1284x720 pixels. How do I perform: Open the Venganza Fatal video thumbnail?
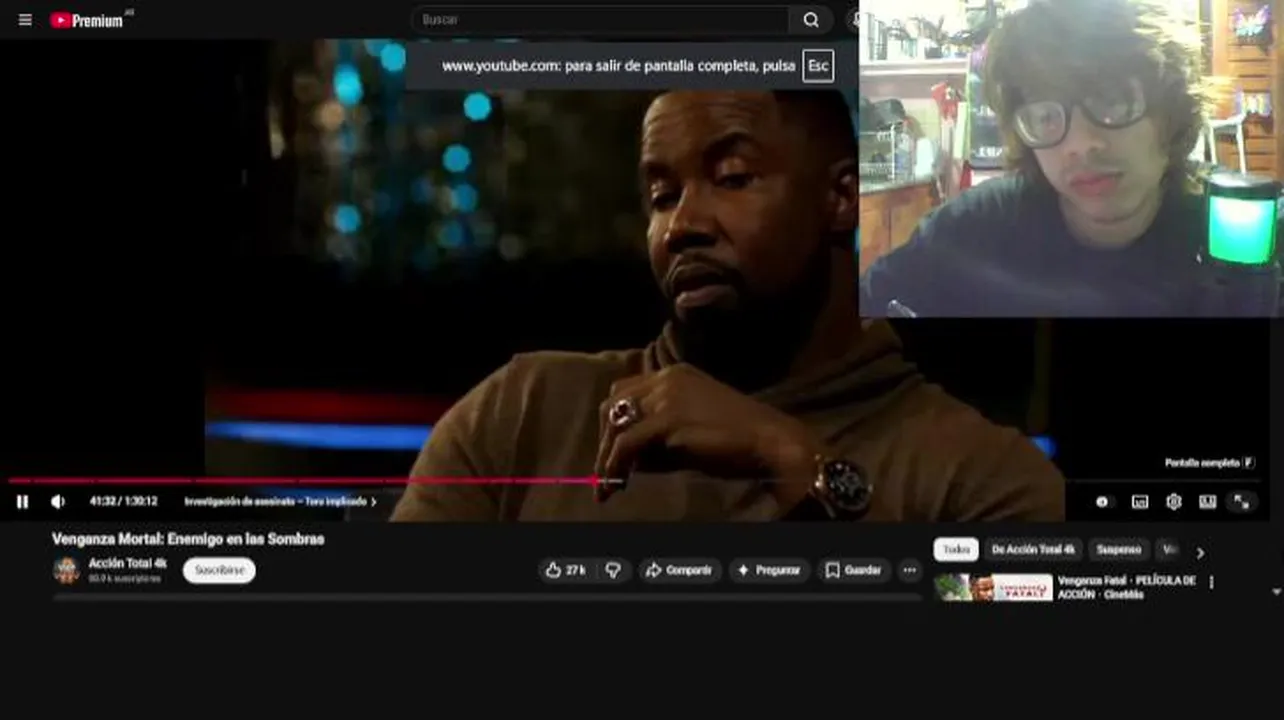993,588
